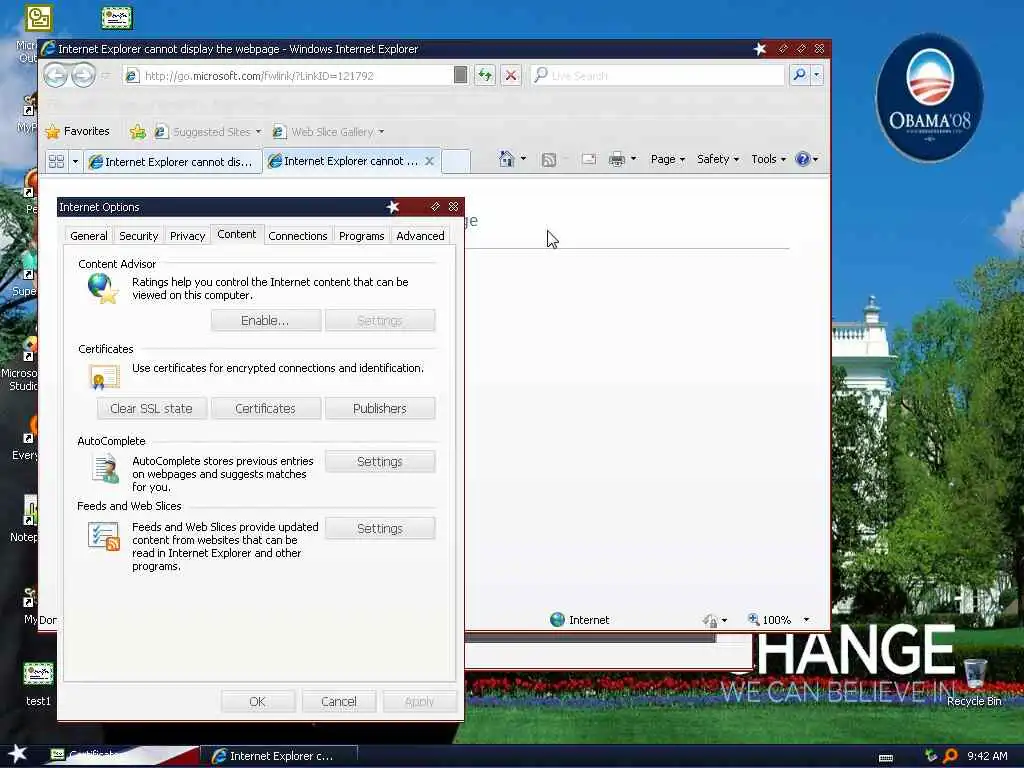Image resolution: width=1024 pixels, height=768 pixels.
Task: Expand the Home button dropdown arrow
Action: pos(523,159)
